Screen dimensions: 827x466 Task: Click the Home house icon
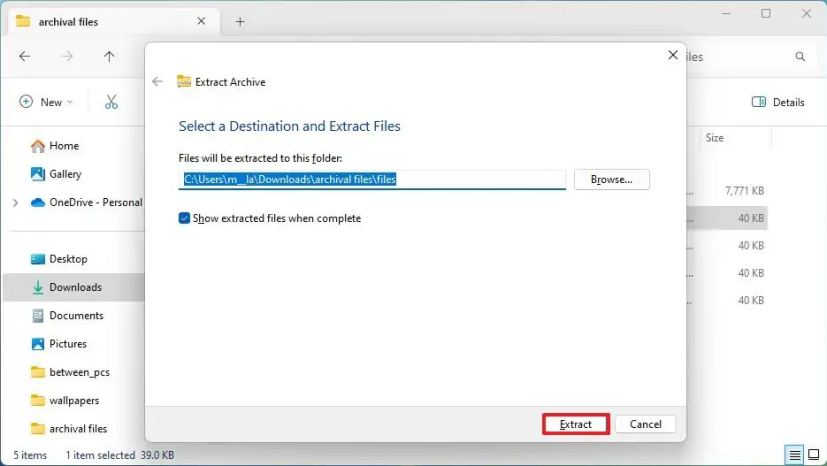(37, 146)
